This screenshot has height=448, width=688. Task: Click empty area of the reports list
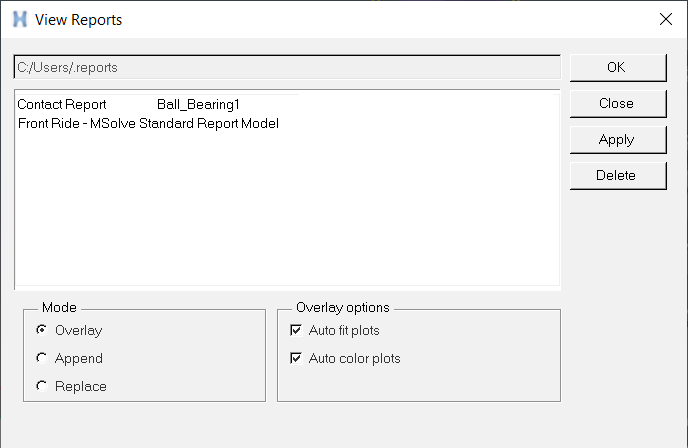click(x=285, y=220)
